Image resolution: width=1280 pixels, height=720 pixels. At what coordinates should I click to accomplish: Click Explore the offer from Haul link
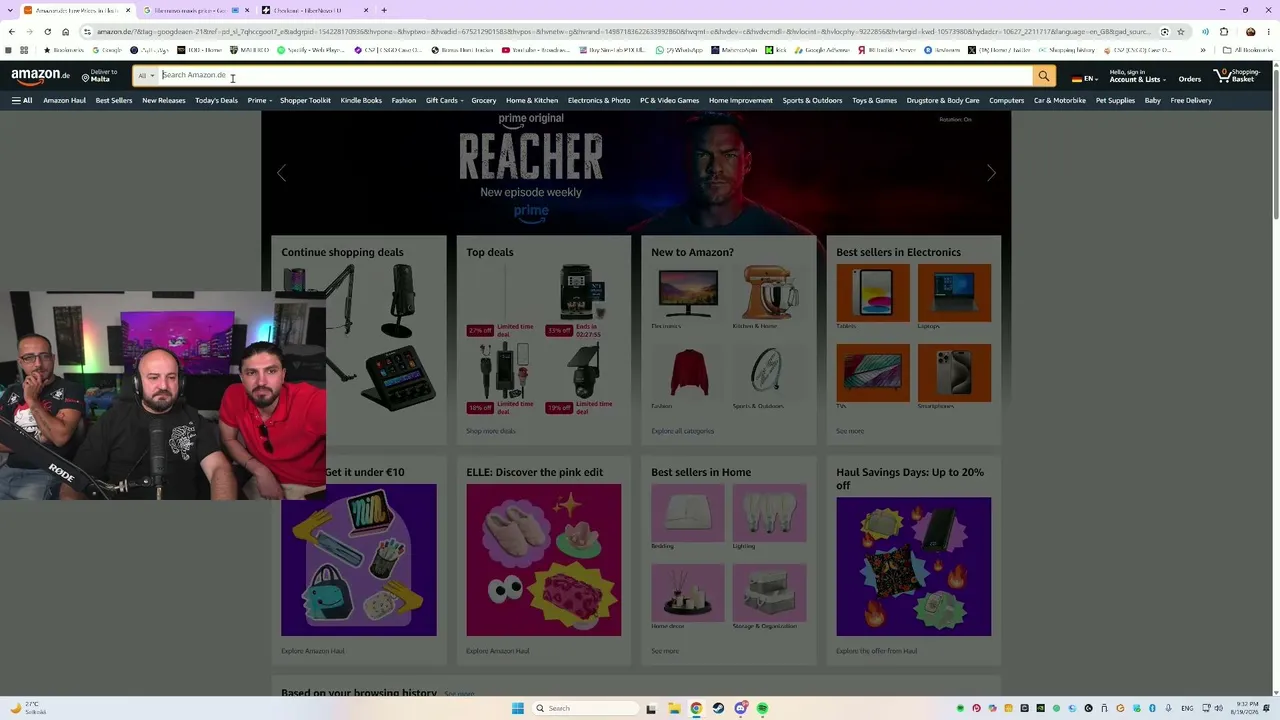[x=877, y=651]
